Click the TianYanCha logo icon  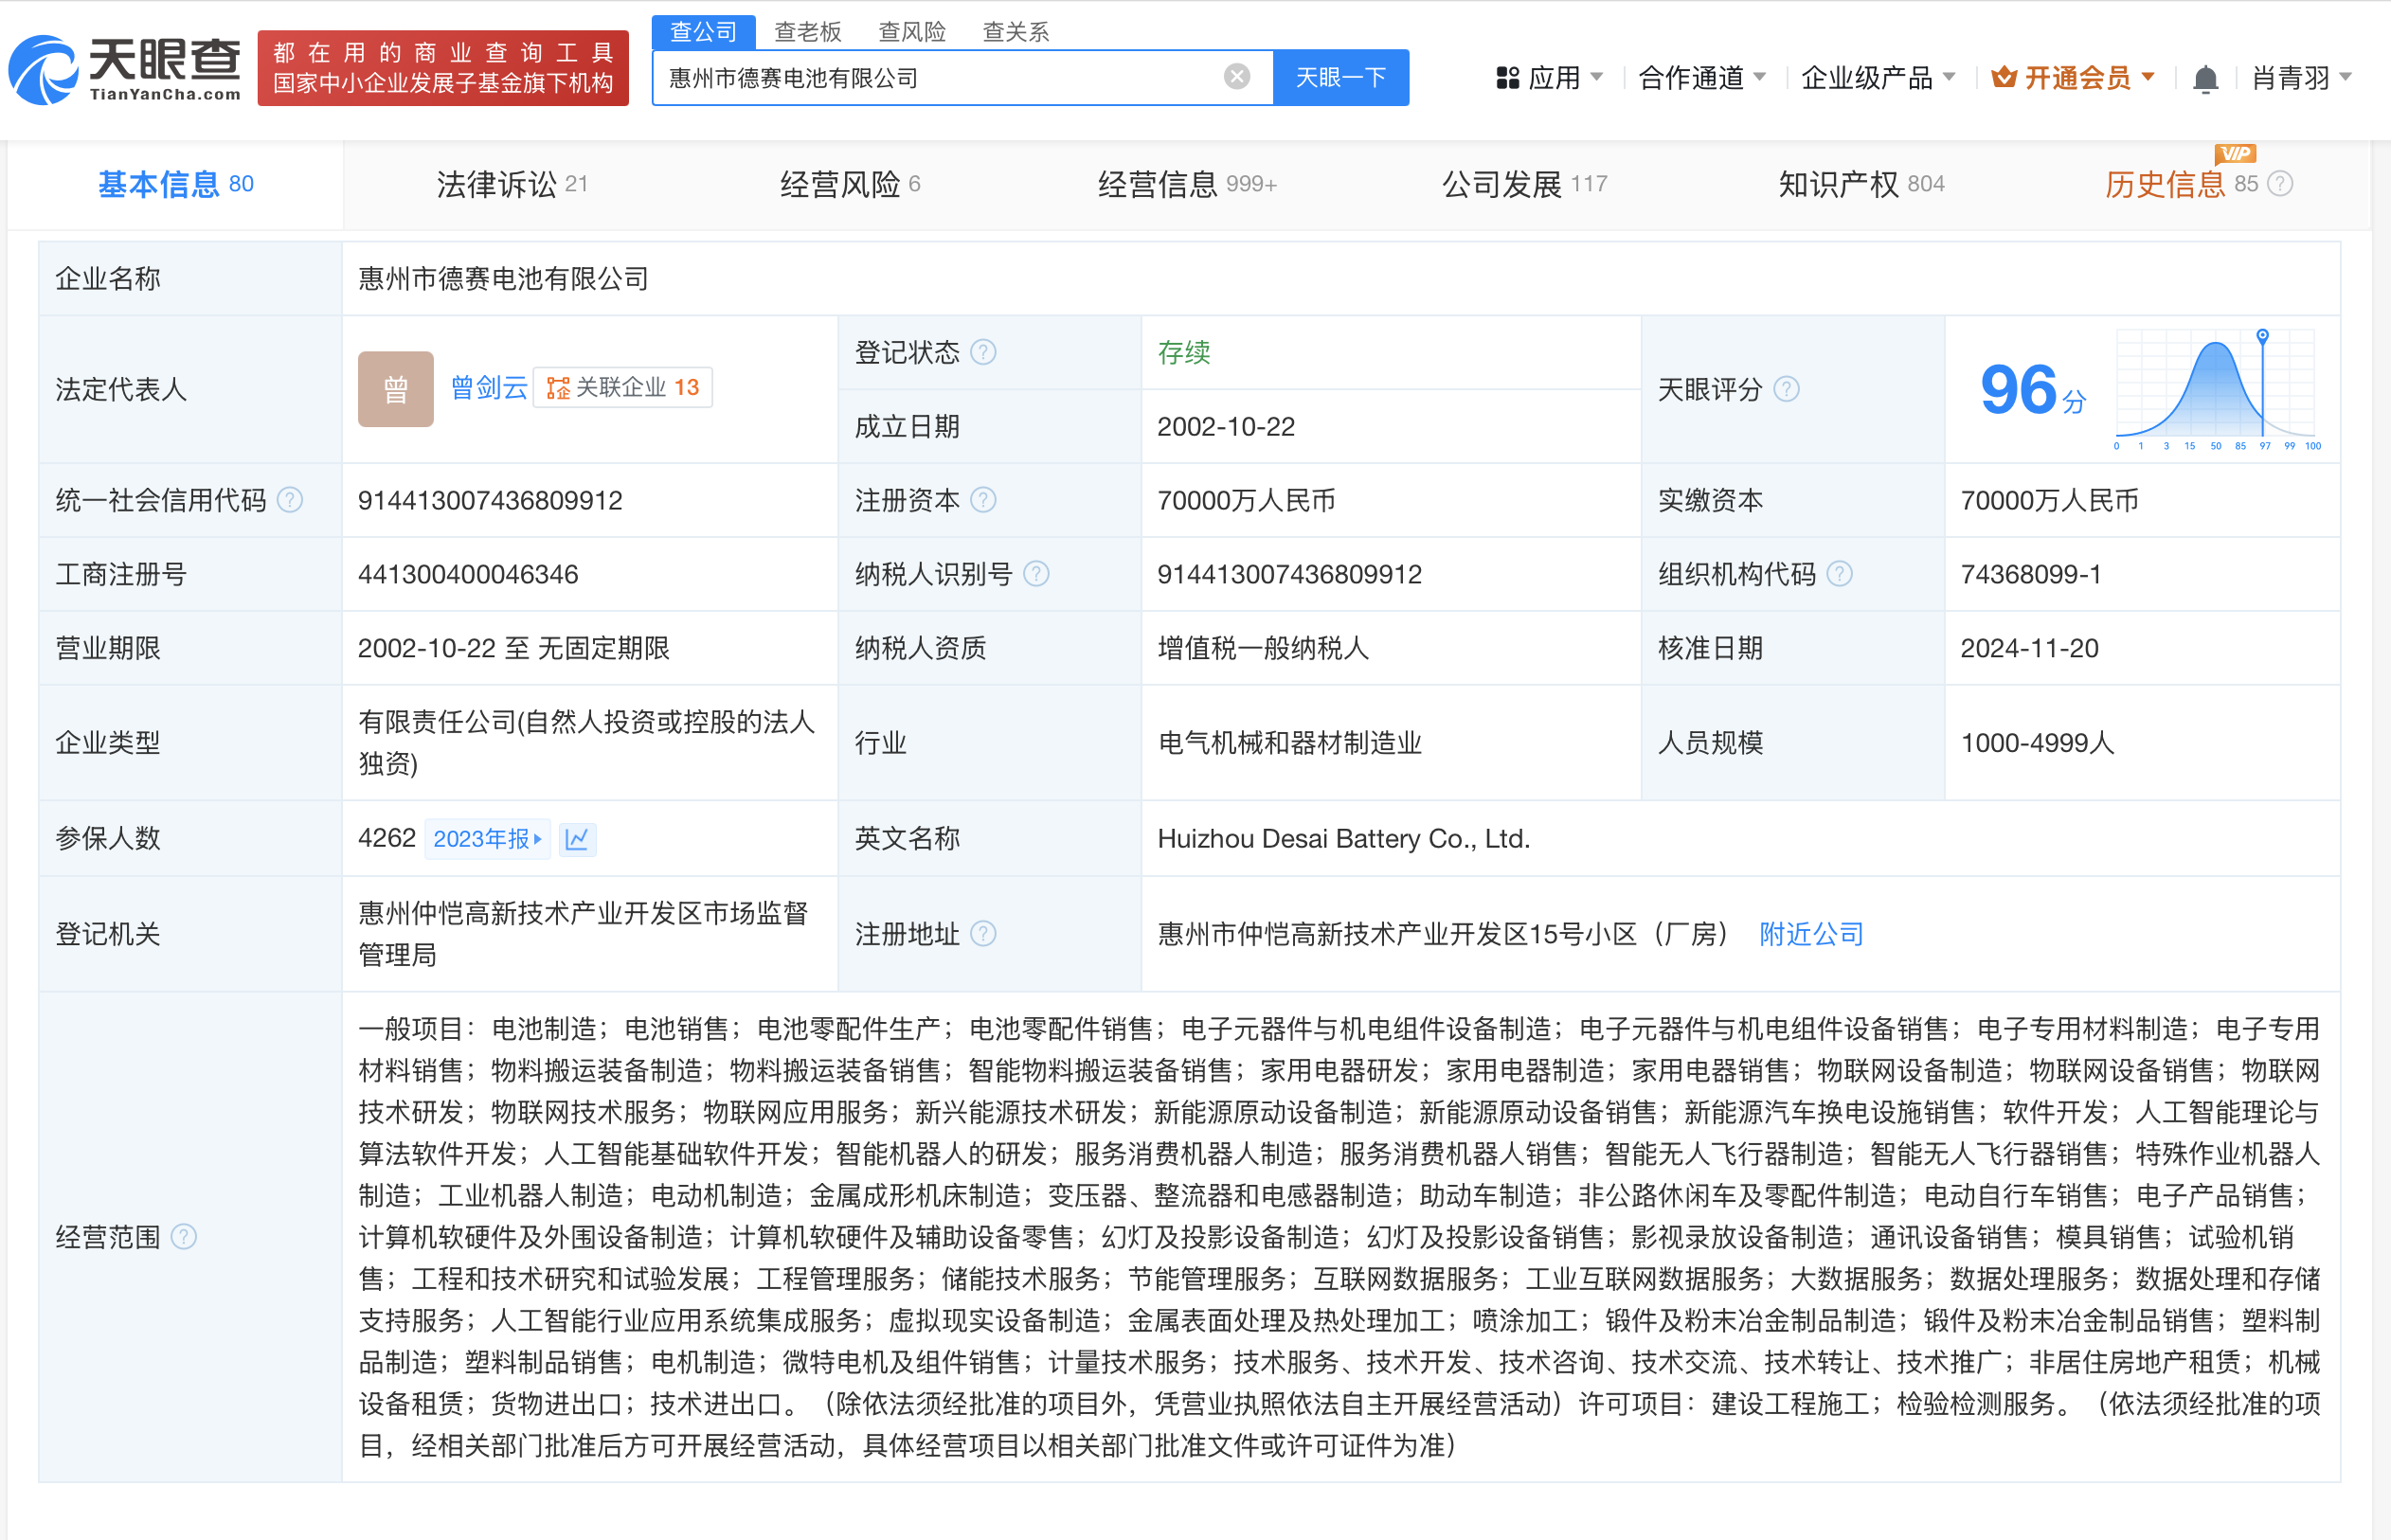pyautogui.click(x=44, y=70)
